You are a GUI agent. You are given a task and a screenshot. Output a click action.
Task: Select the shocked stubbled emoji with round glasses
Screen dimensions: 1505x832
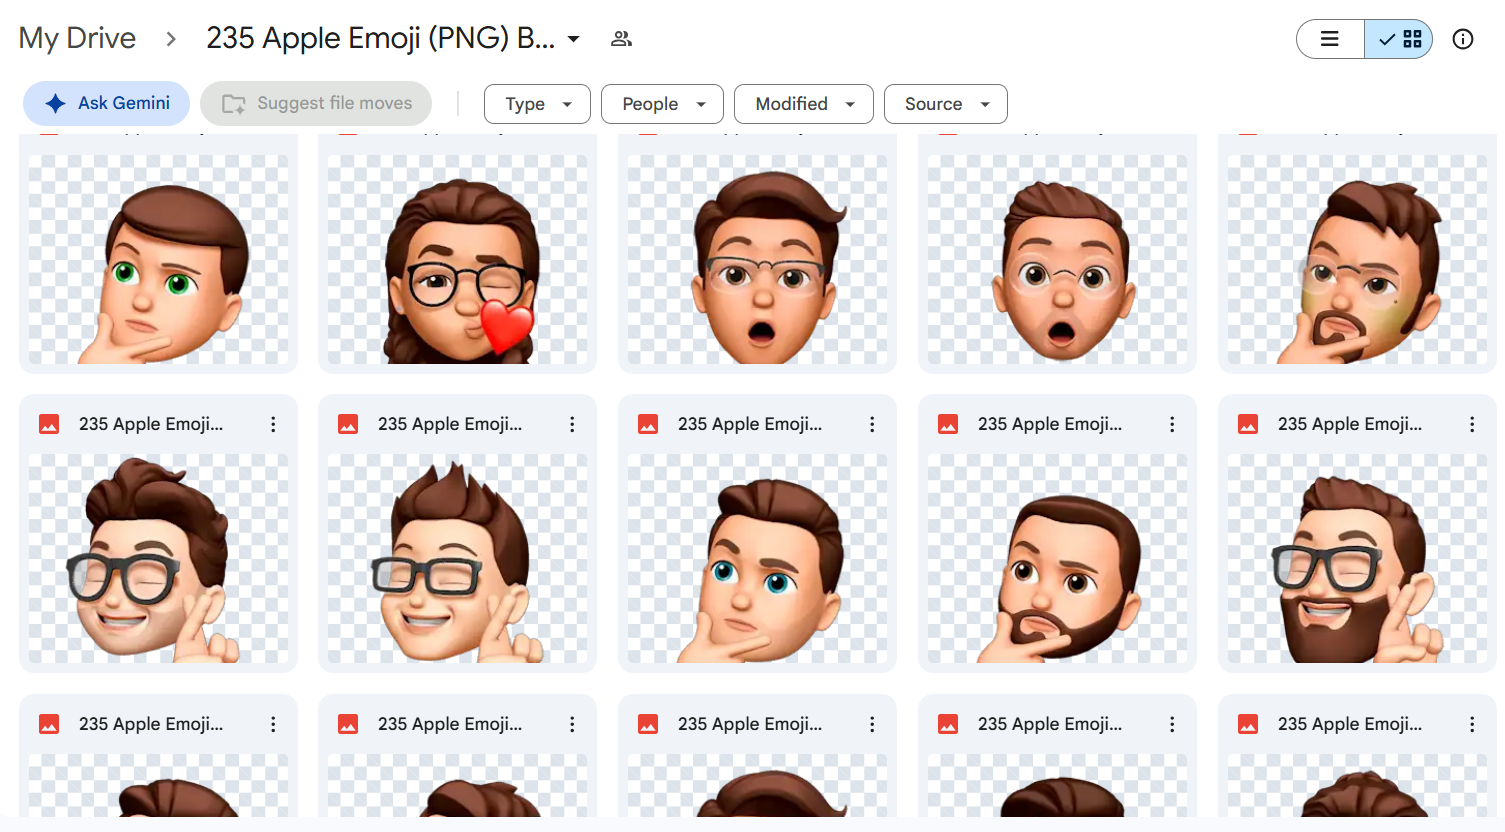(1058, 259)
